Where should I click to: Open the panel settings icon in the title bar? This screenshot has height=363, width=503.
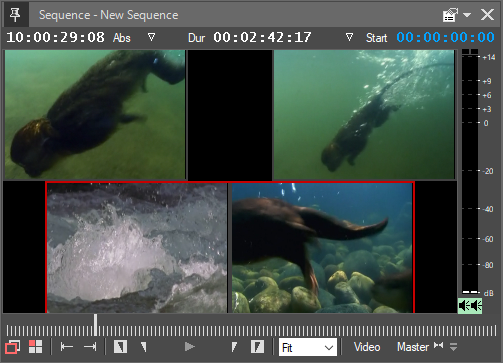coord(450,15)
